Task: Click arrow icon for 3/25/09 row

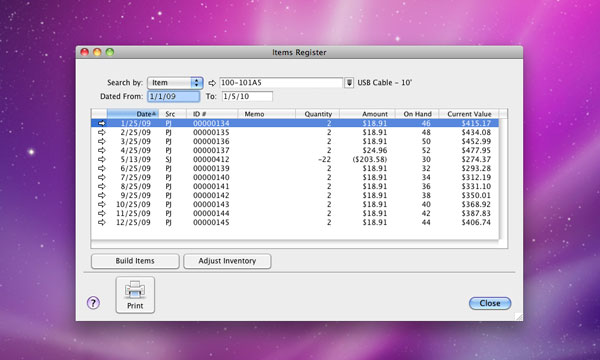Action: coord(101,141)
